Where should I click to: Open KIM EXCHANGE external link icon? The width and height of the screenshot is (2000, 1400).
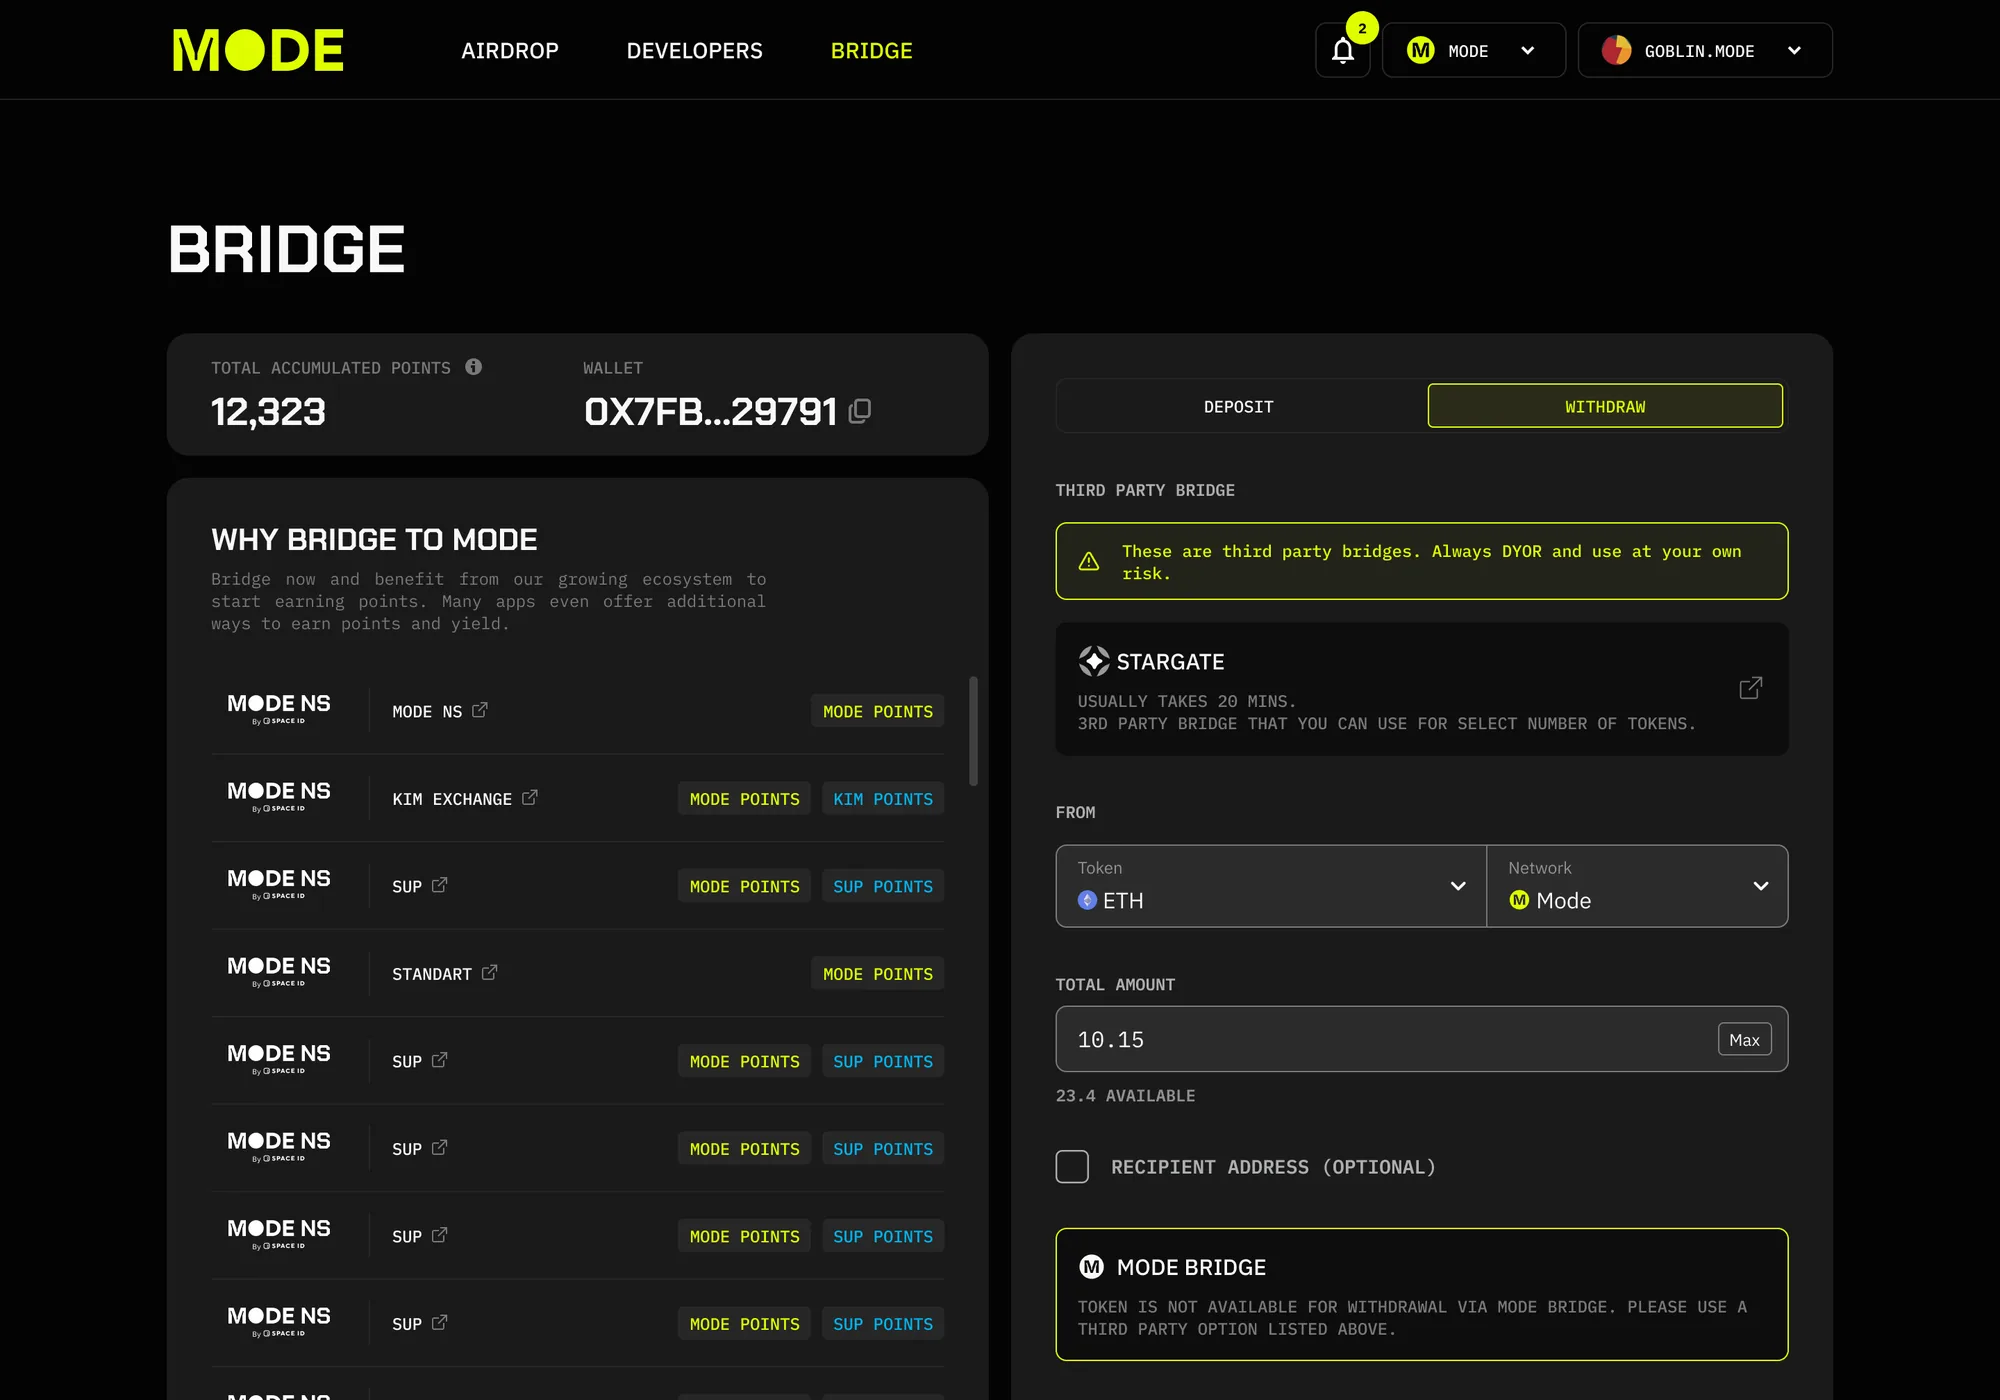pyautogui.click(x=530, y=797)
